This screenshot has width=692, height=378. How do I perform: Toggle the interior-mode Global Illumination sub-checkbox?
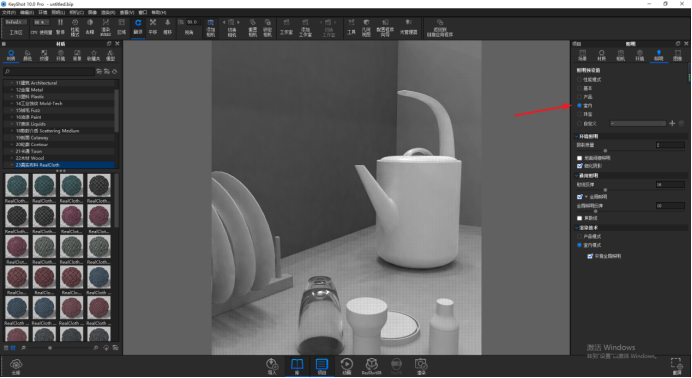tap(590, 256)
